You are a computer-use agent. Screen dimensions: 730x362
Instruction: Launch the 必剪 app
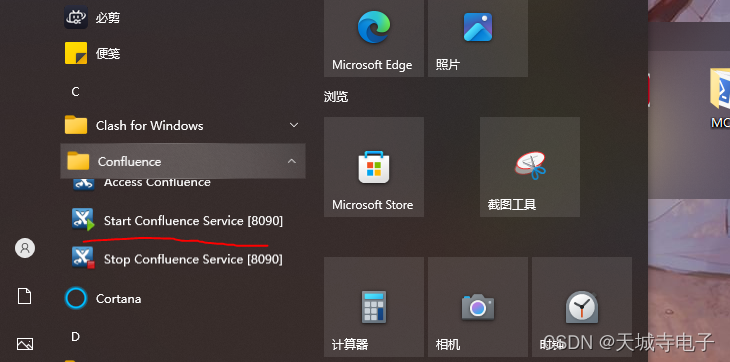[183, 18]
